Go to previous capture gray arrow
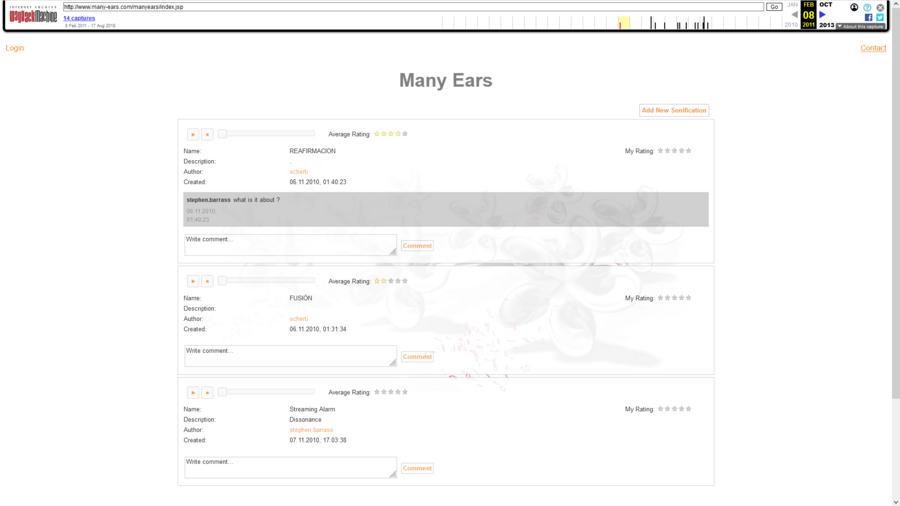Image resolution: width=900 pixels, height=506 pixels. (794, 14)
